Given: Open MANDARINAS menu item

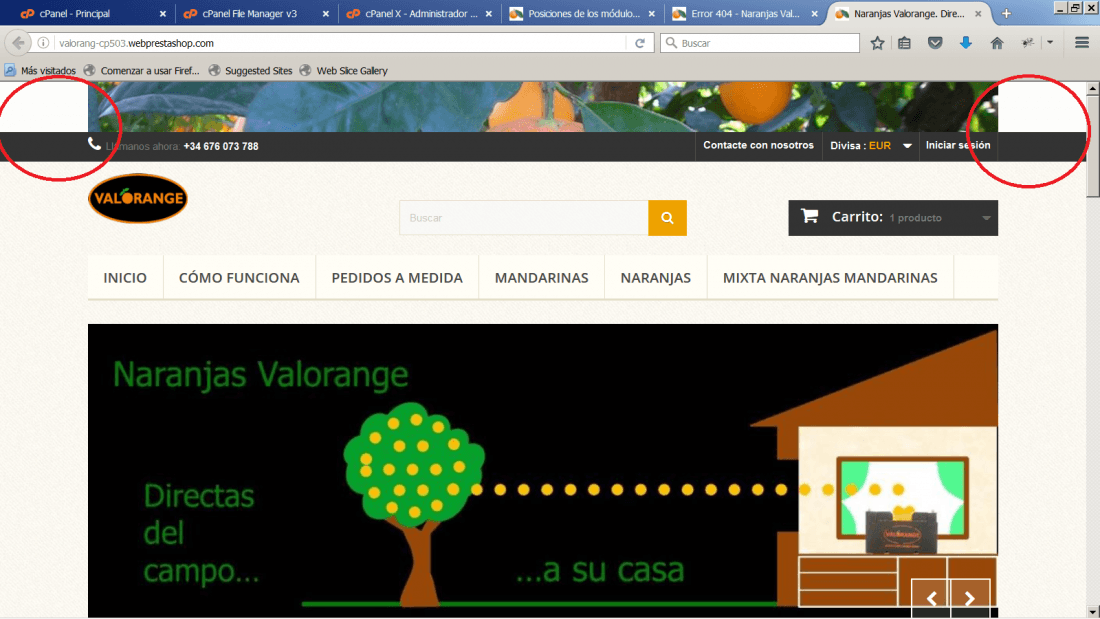Looking at the screenshot, I should [x=542, y=278].
